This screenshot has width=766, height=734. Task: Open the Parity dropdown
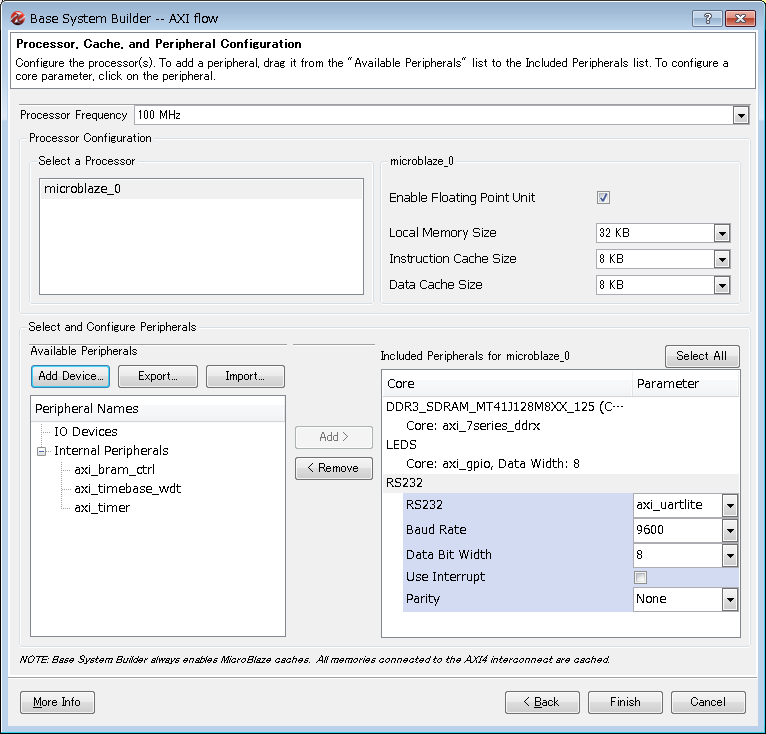(730, 599)
